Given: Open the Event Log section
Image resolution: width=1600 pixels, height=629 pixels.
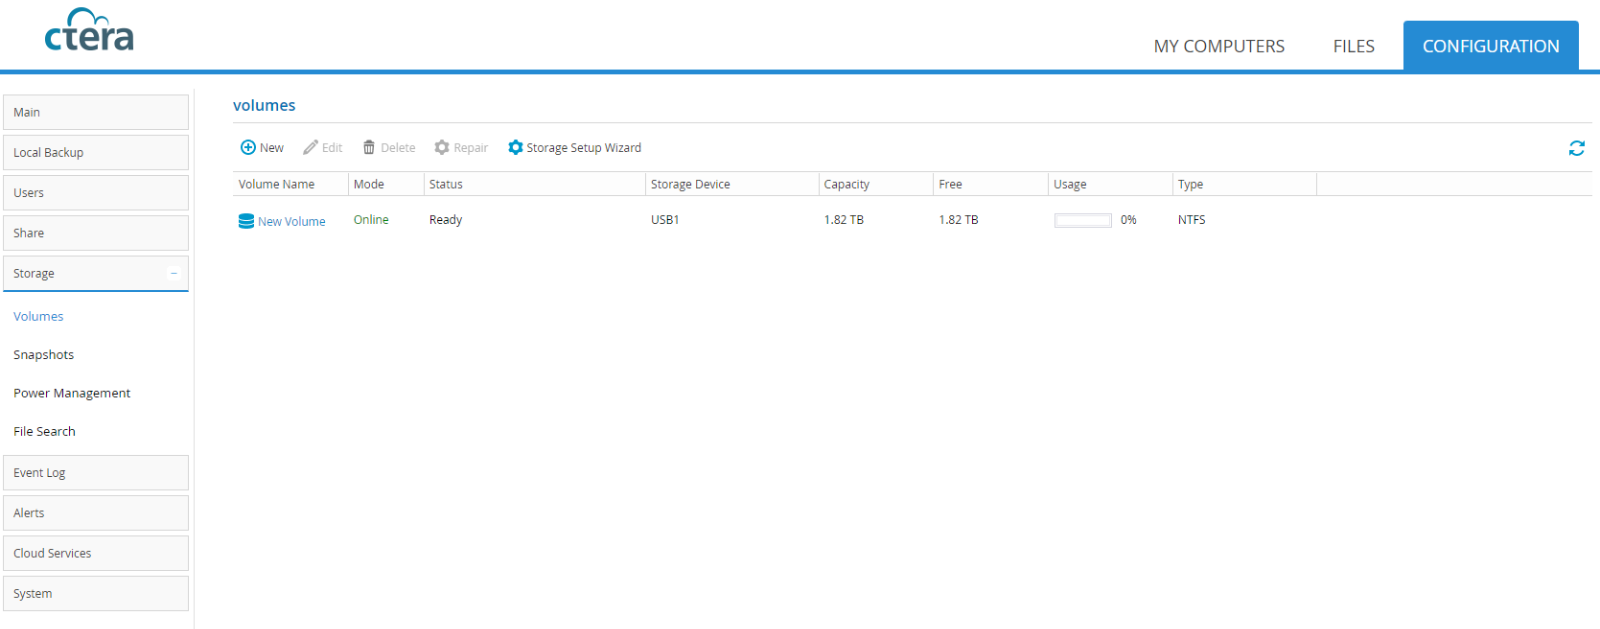Looking at the screenshot, I should tap(96, 472).
